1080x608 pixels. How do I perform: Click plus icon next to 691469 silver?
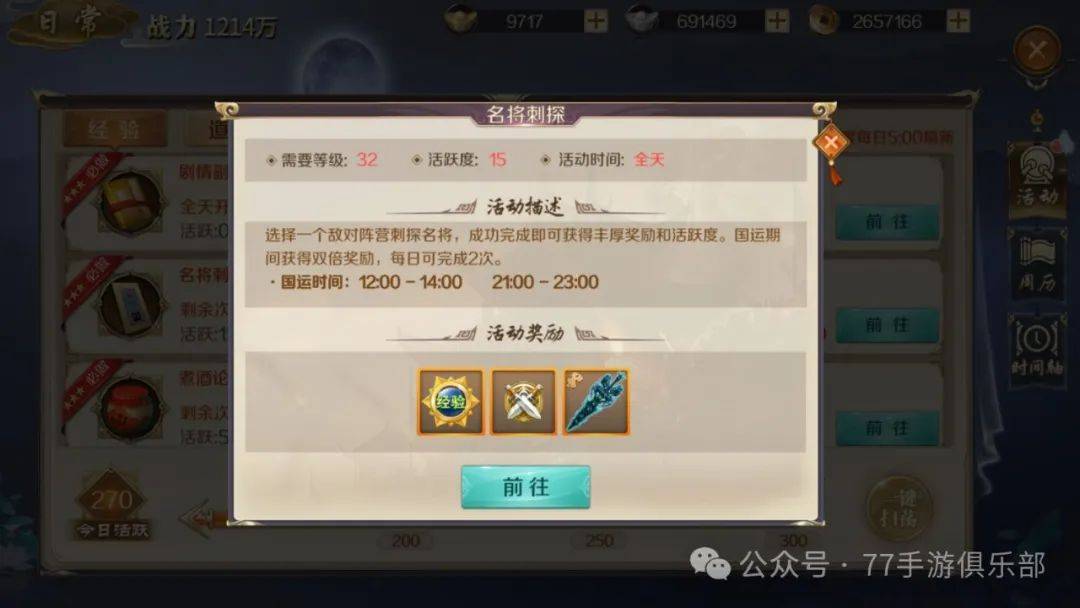click(x=777, y=21)
